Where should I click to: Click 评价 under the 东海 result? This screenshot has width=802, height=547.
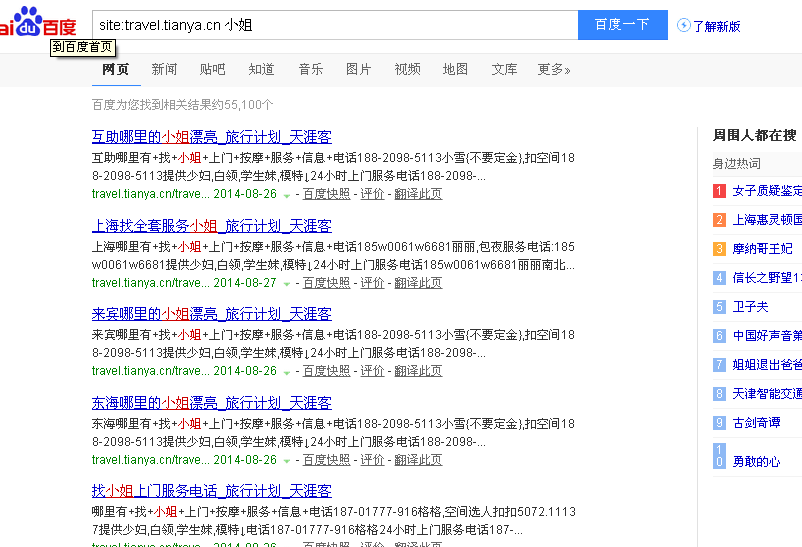[372, 460]
